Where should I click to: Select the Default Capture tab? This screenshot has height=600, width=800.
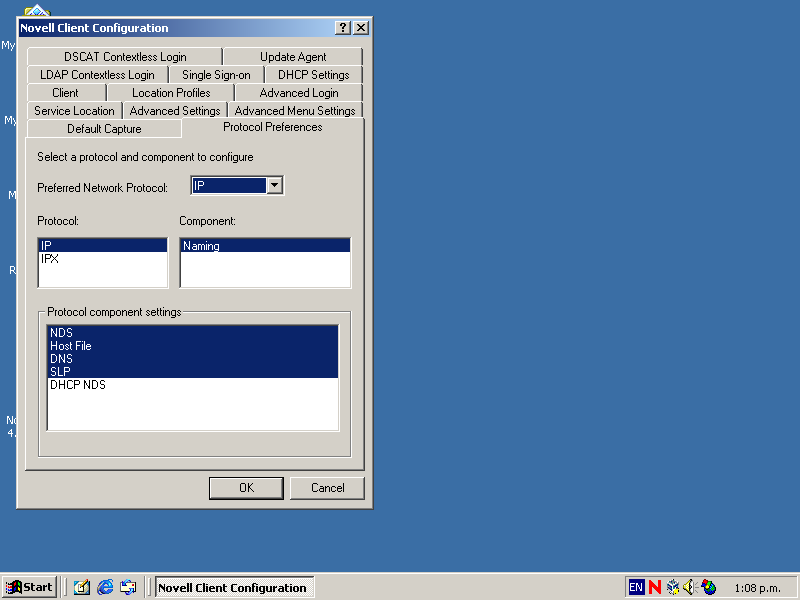[x=104, y=129]
